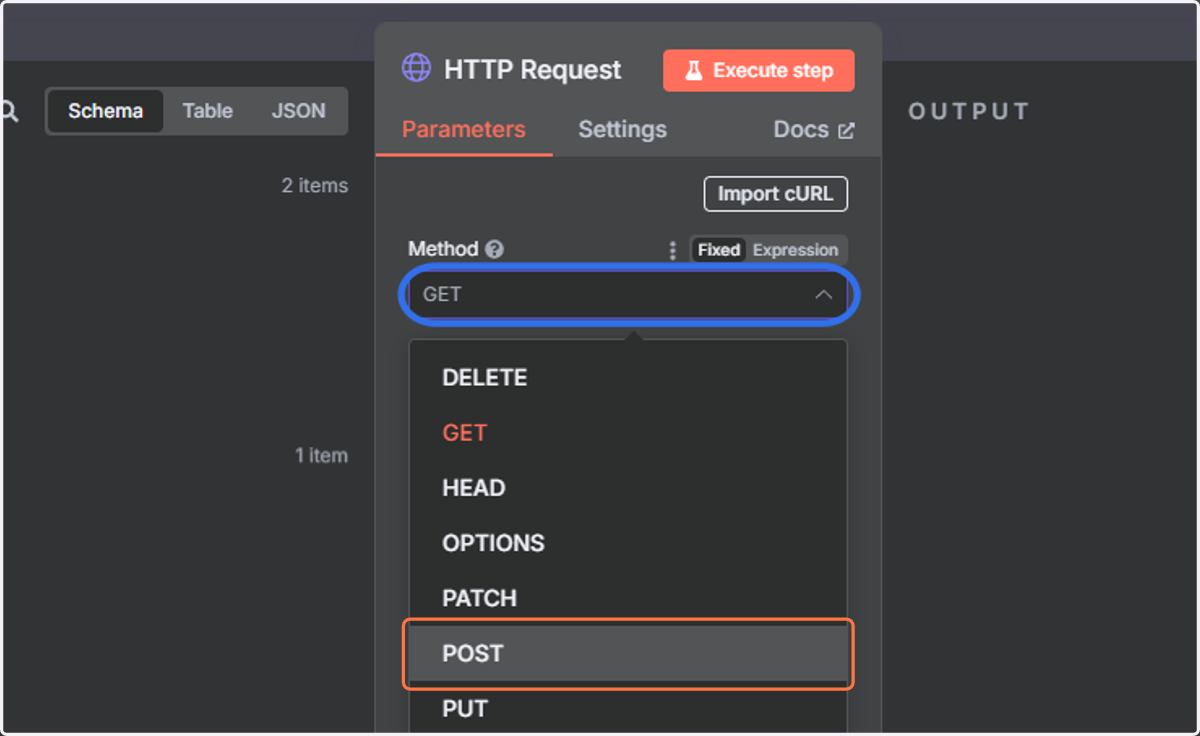The height and width of the screenshot is (736, 1200).
Task: Open the Docs link
Action: (814, 130)
